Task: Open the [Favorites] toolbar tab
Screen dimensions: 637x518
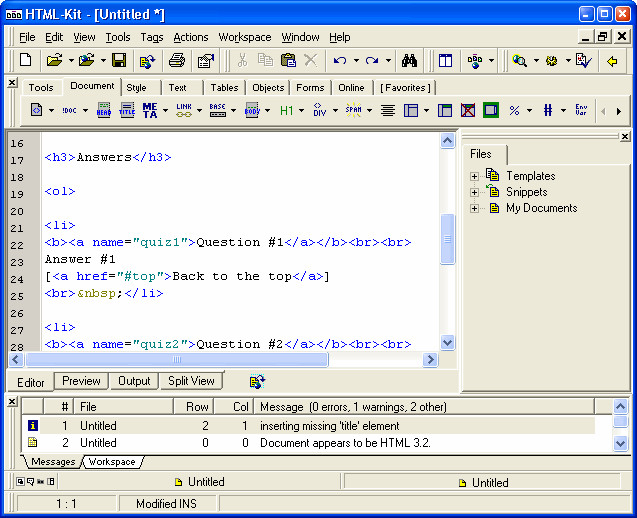Action: click(405, 88)
